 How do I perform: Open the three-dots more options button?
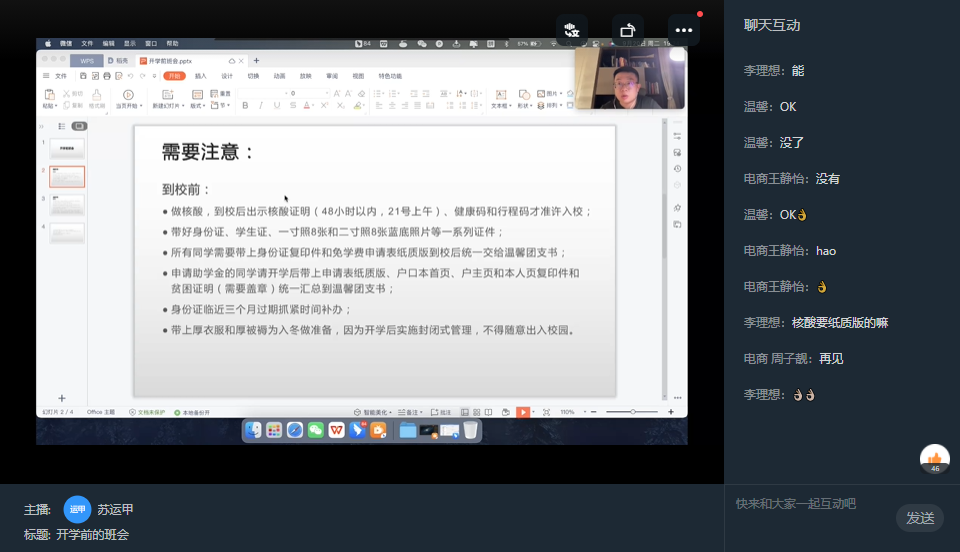[x=683, y=30]
